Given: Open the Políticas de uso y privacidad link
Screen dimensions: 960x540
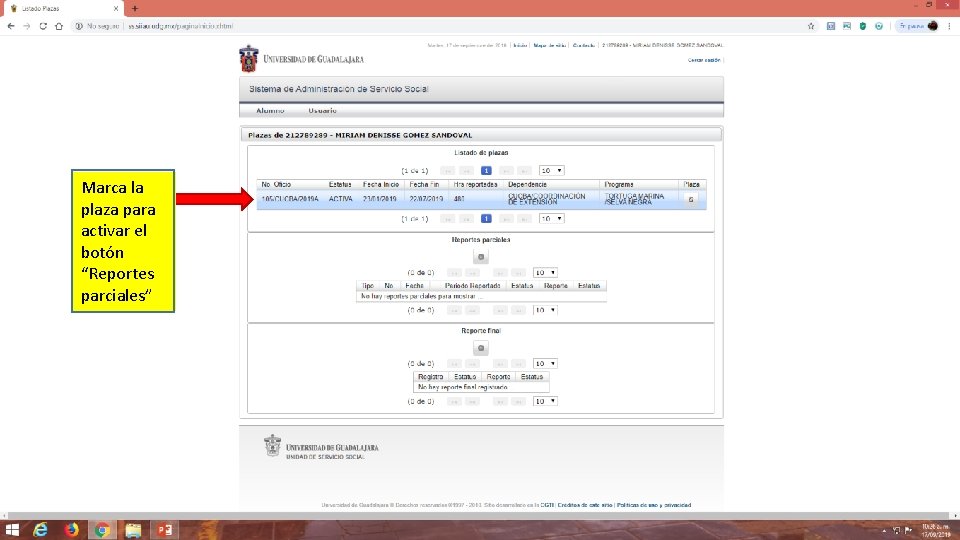Looking at the screenshot, I should click(654, 505).
